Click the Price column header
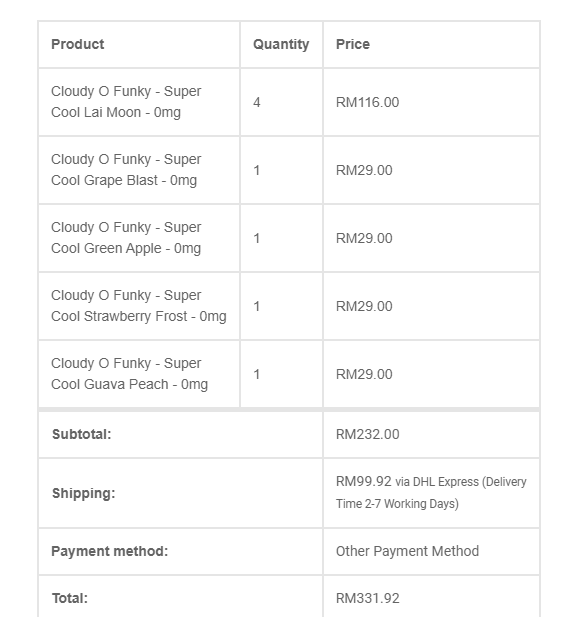The width and height of the screenshot is (565, 617). click(353, 44)
